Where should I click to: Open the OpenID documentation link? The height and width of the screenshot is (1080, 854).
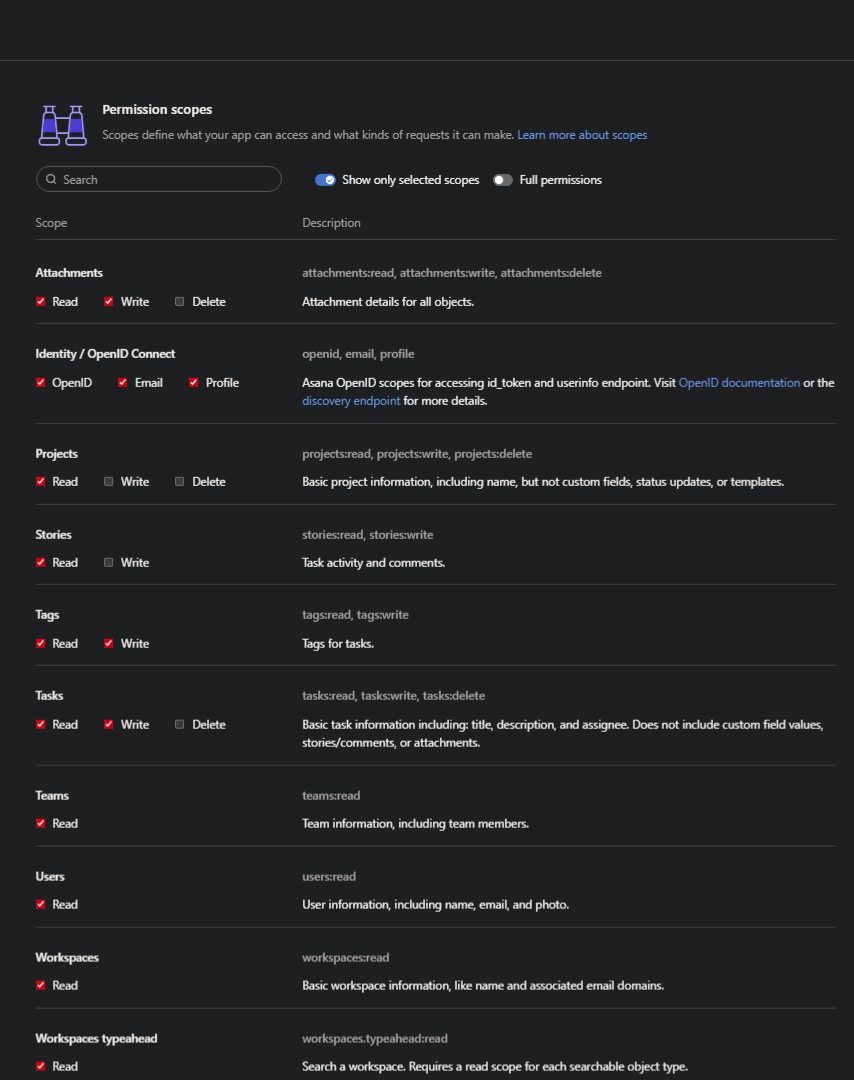point(739,382)
